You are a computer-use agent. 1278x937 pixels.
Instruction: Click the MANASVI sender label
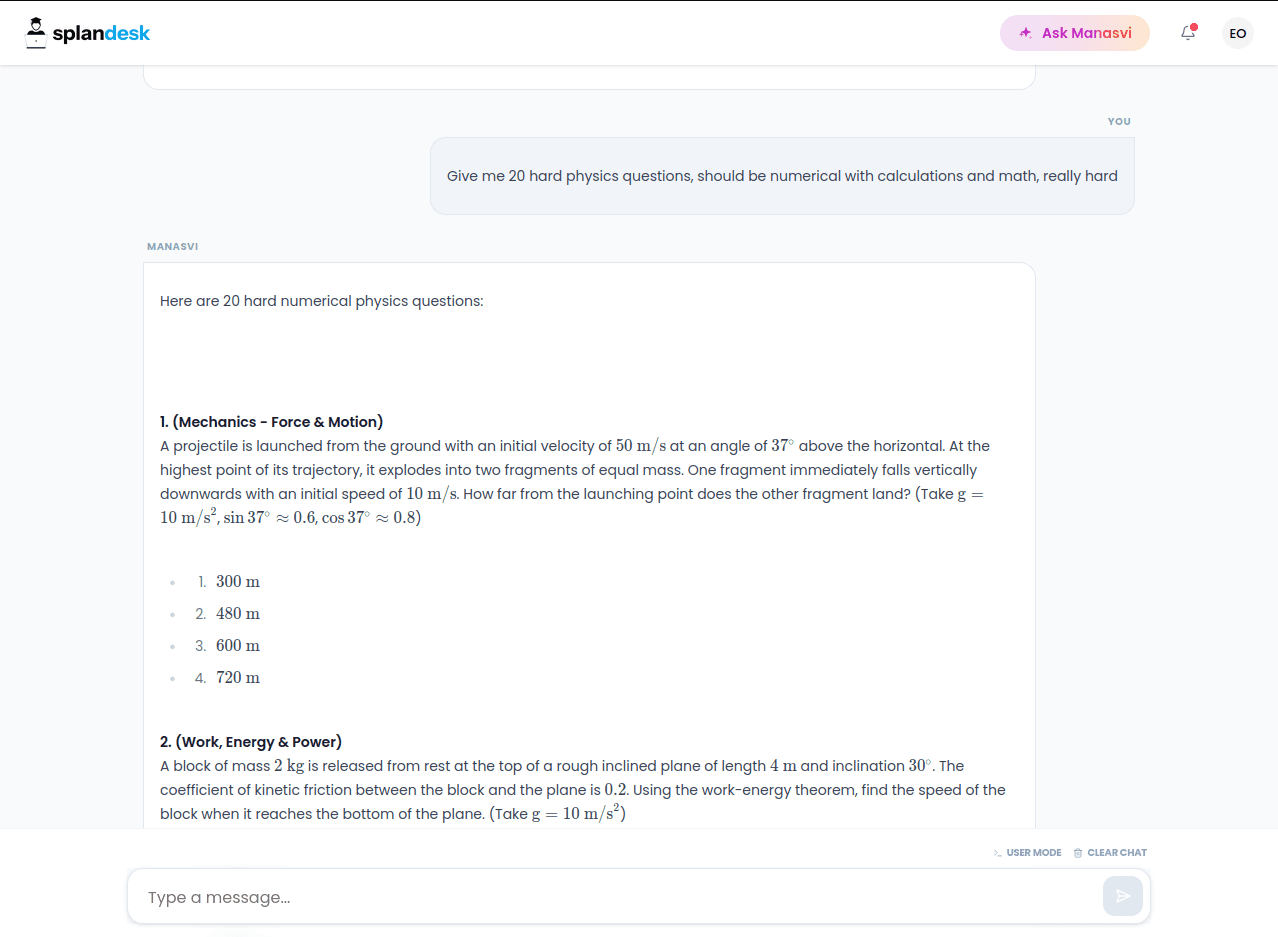172,247
